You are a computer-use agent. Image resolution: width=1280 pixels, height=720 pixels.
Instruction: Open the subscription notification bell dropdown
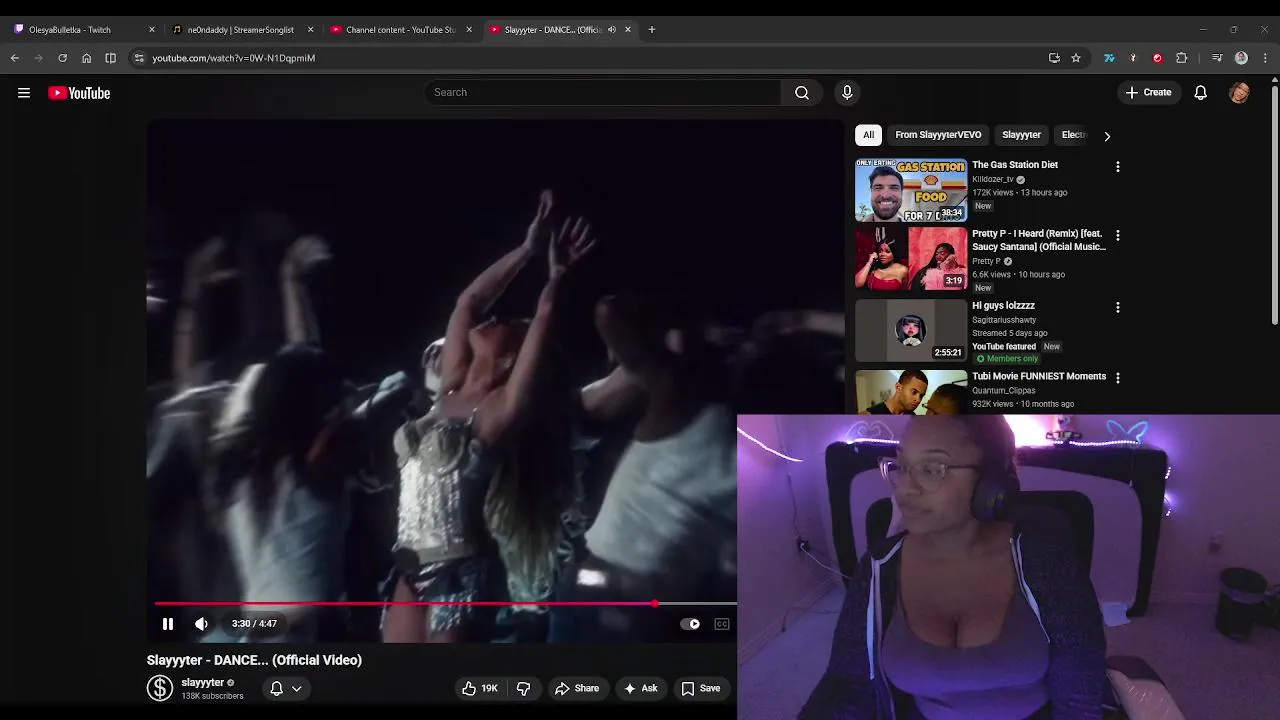pos(286,688)
